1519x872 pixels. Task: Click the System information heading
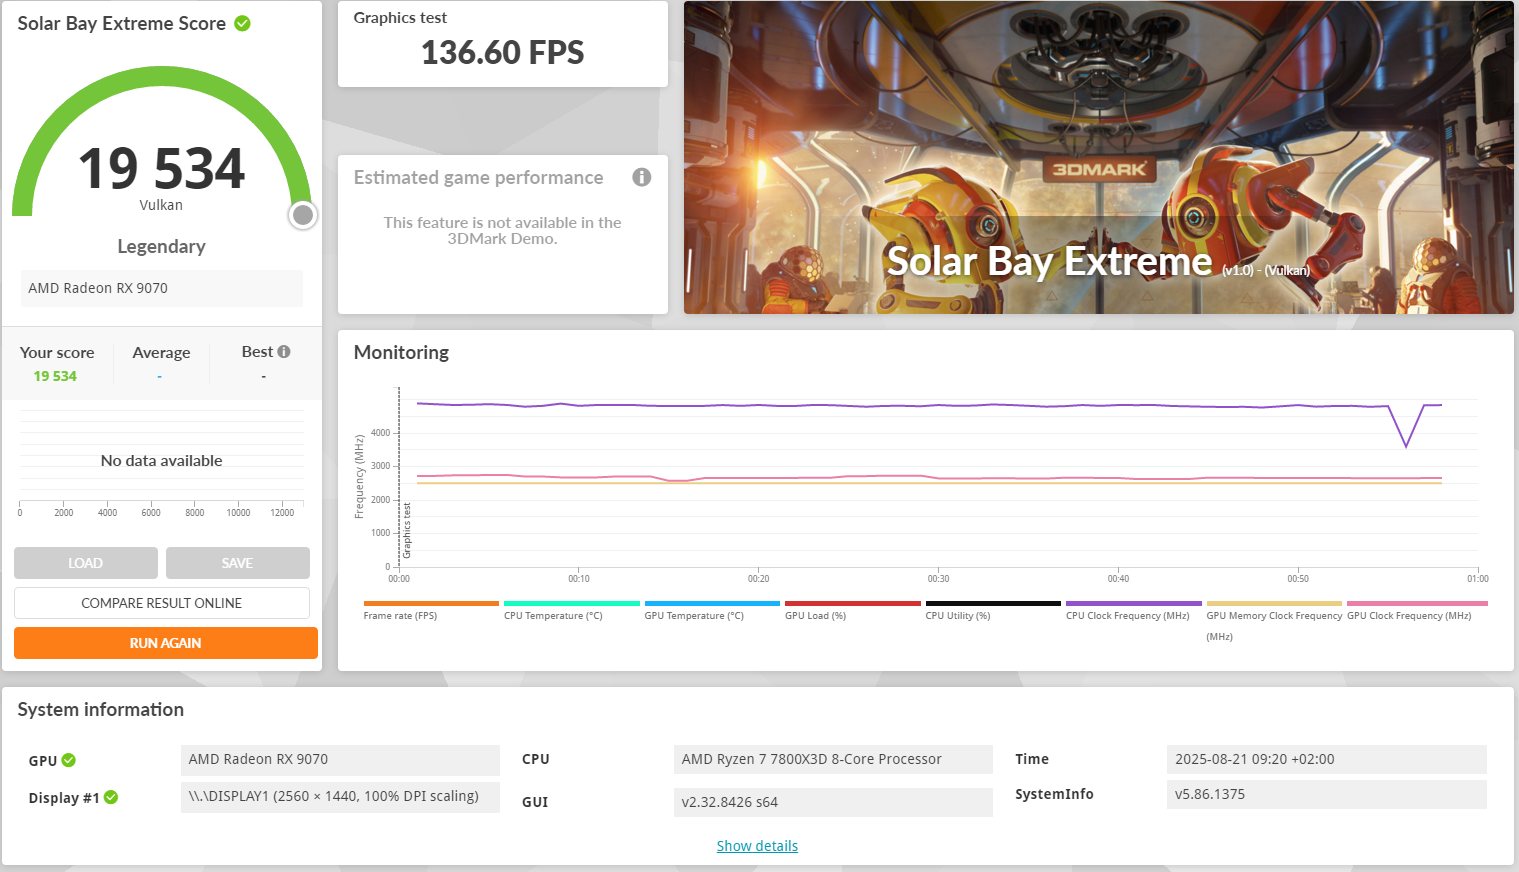coord(101,710)
